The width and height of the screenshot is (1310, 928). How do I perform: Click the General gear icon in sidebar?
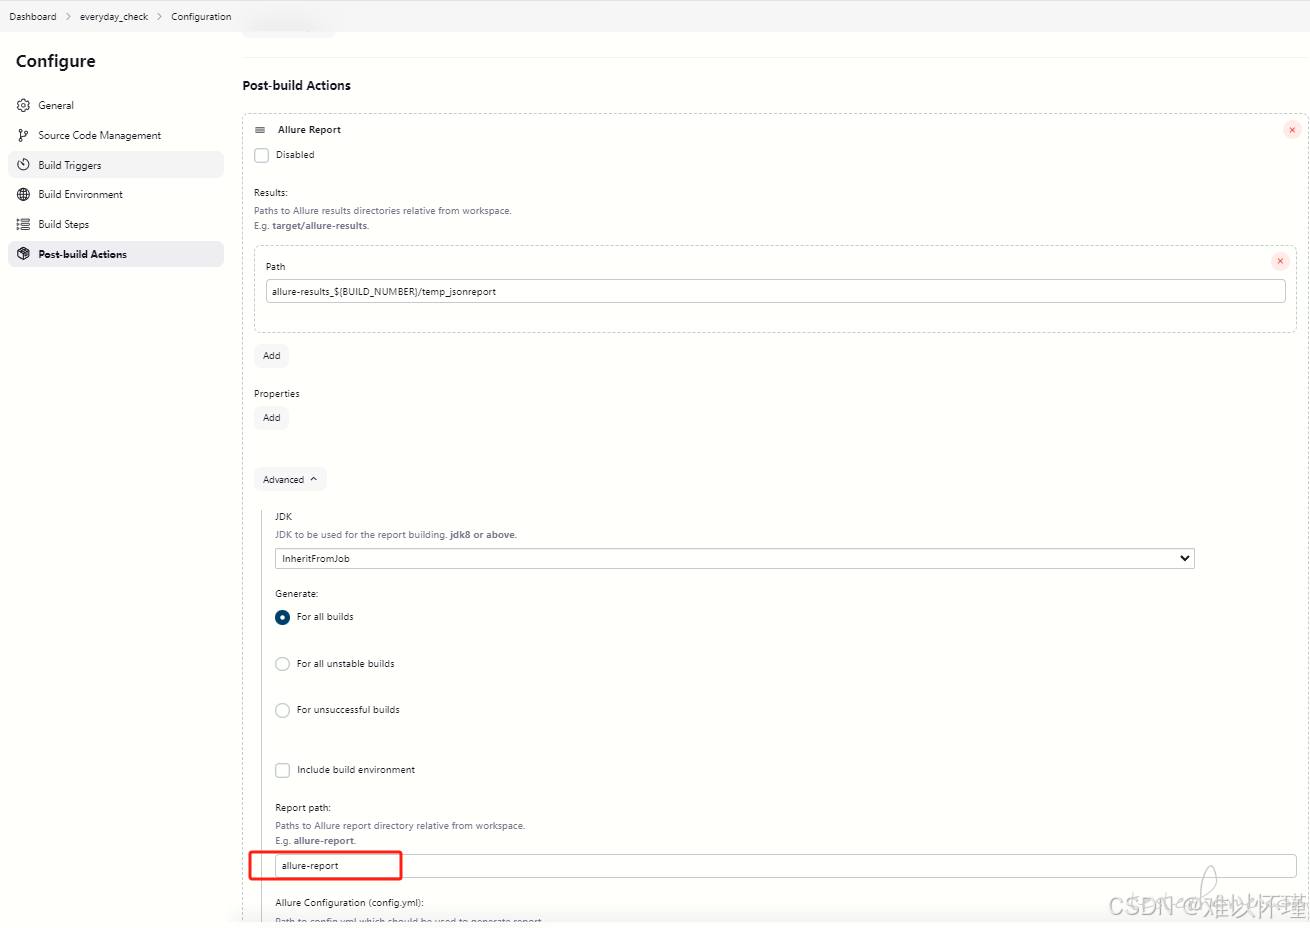pos(23,105)
